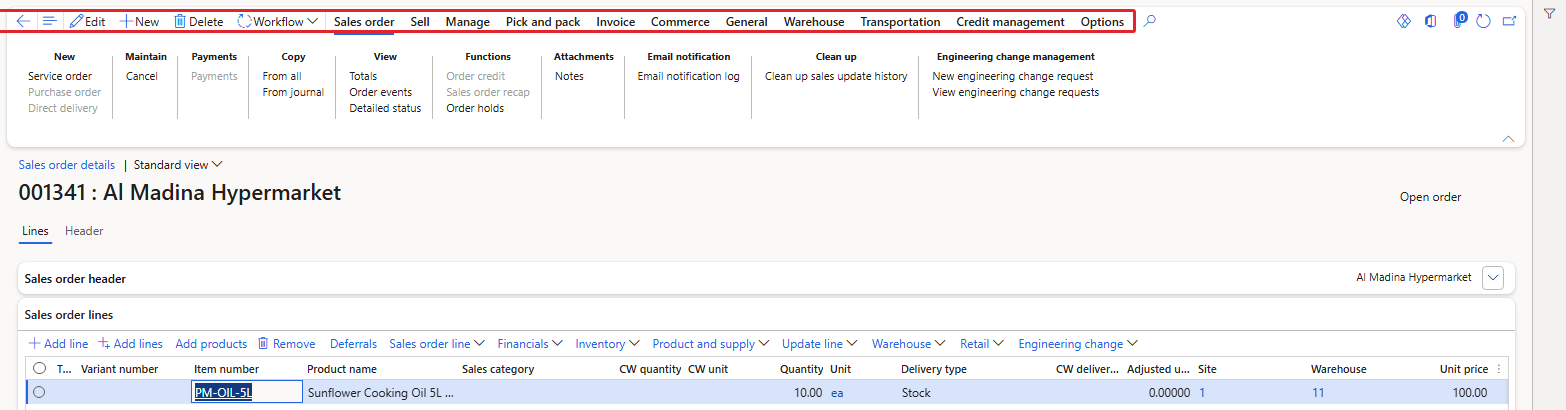1566x410 pixels.
Task: Click the Add line plus button
Action: pos(58,344)
